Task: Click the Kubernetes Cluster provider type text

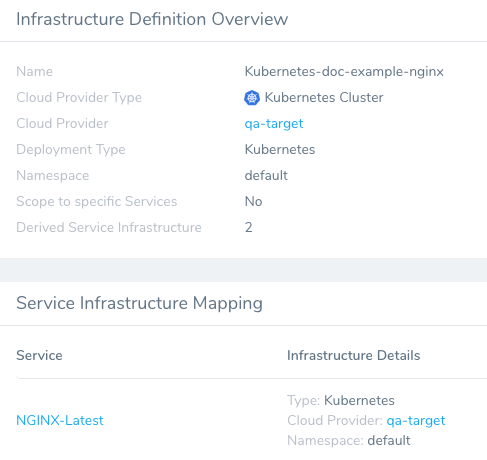Action: [324, 98]
